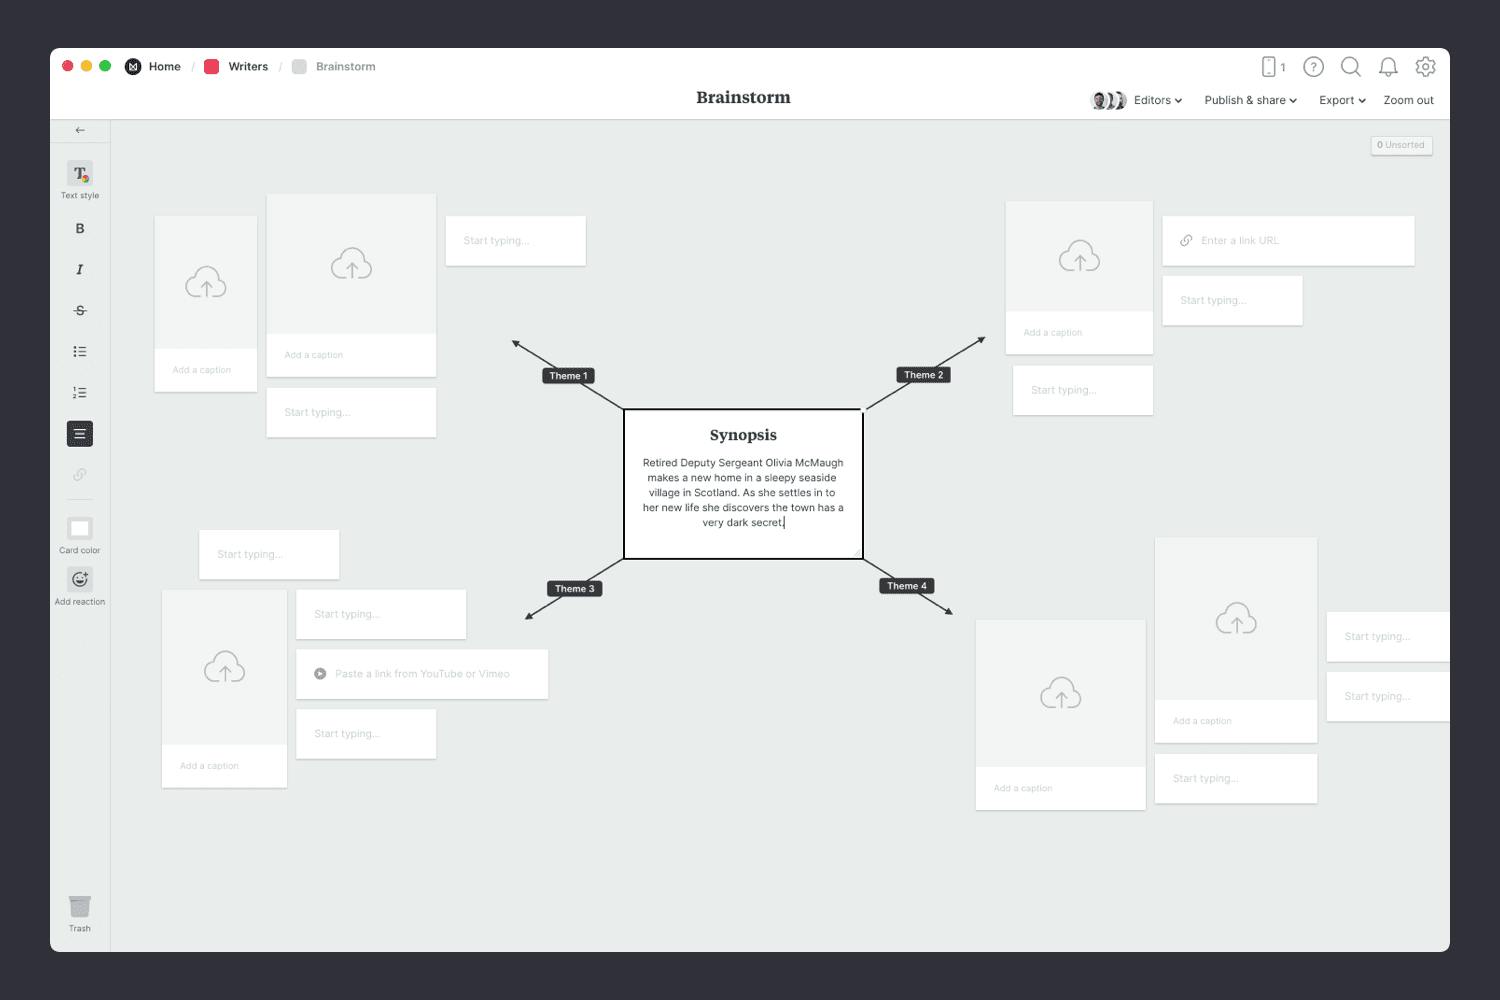Toggle bold formatting

tap(80, 229)
